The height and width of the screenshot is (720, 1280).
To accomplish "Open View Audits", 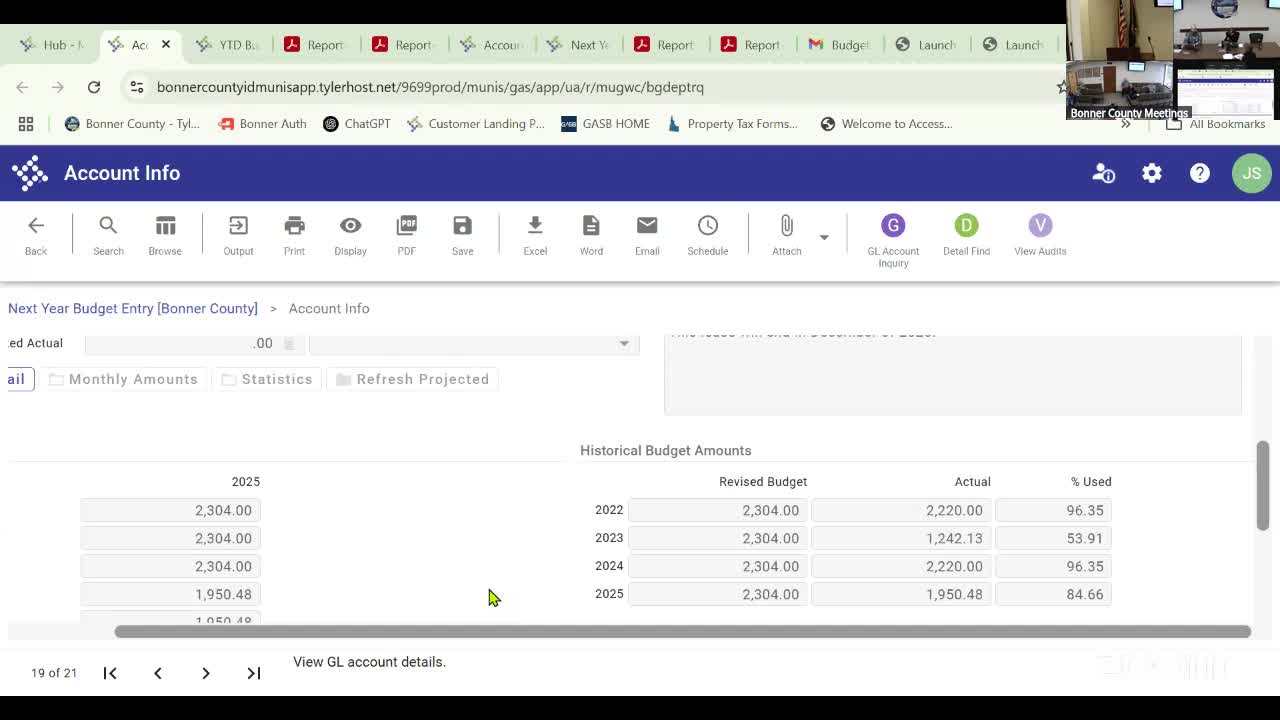I will (x=1040, y=235).
